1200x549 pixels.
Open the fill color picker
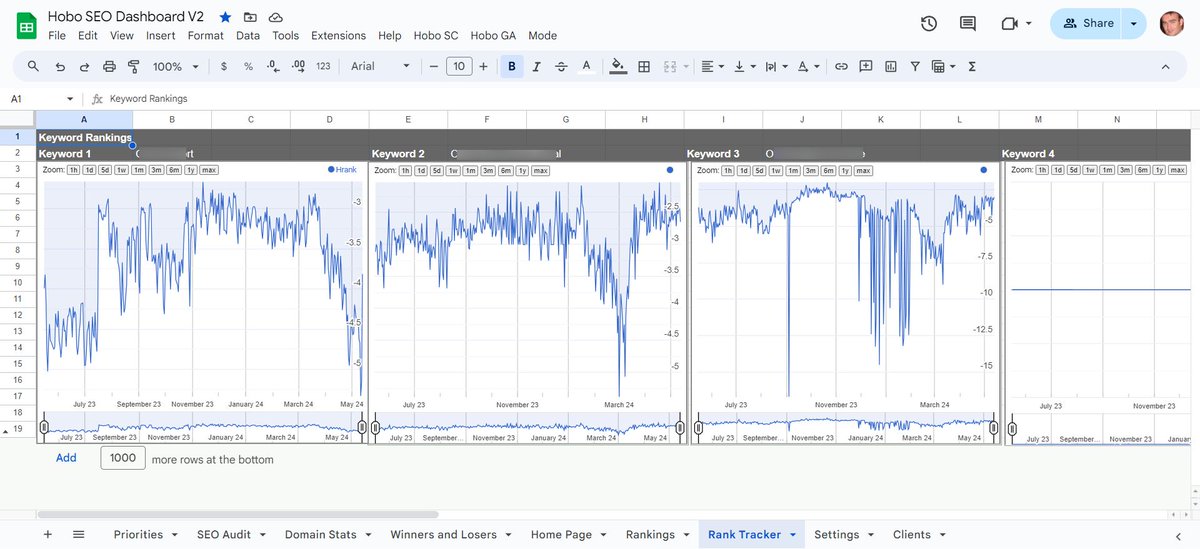[x=618, y=66]
